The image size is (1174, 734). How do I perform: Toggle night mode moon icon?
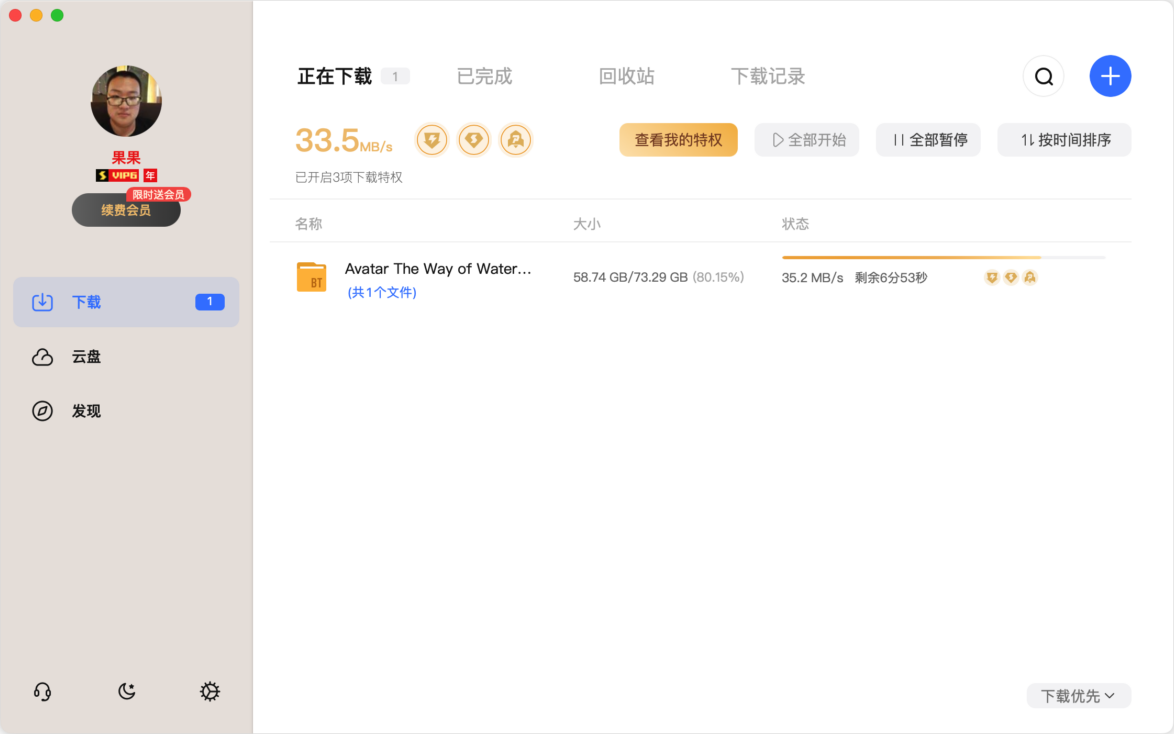(x=127, y=691)
